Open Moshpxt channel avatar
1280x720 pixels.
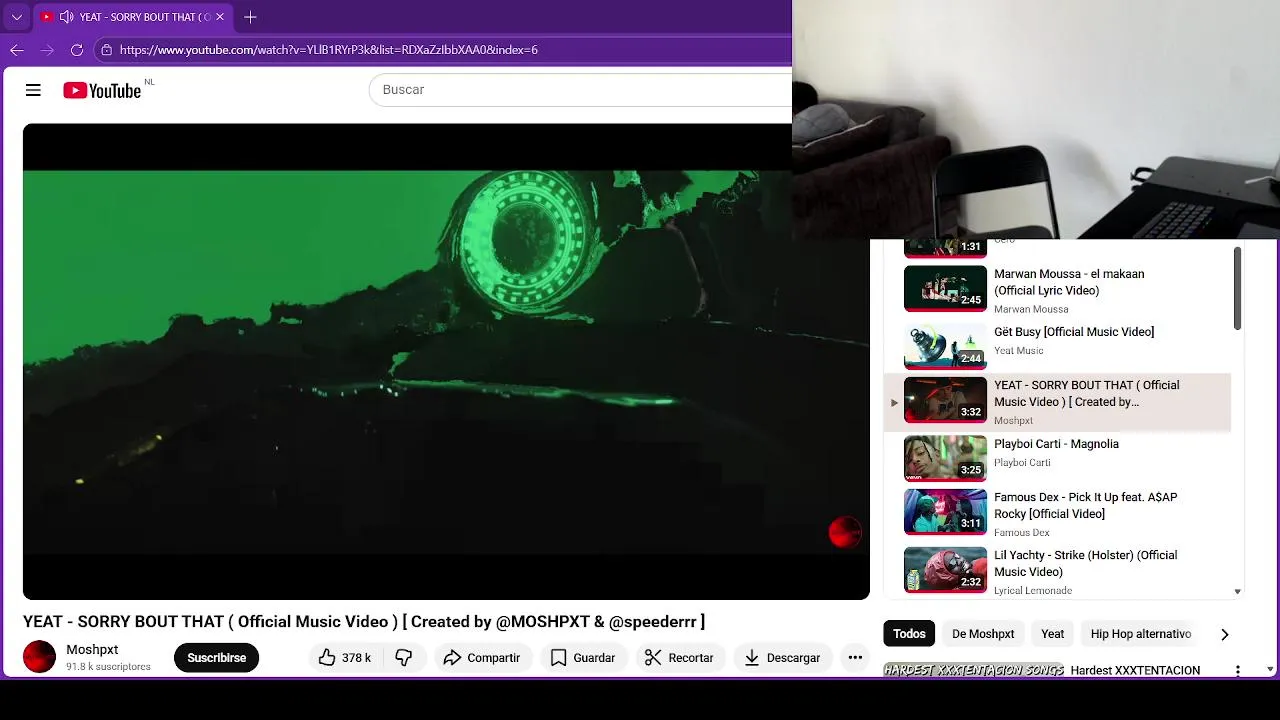pos(39,657)
